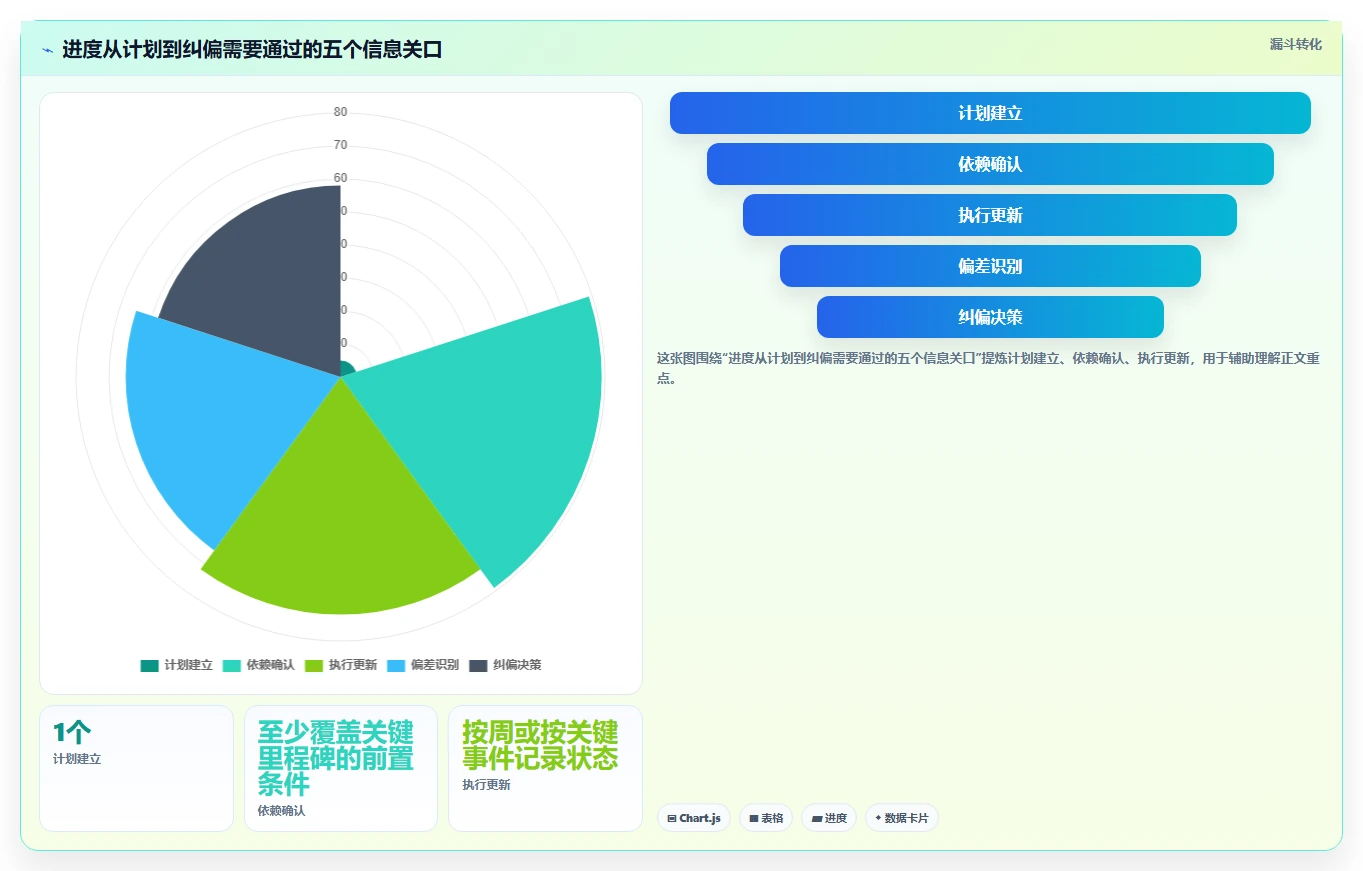The height and width of the screenshot is (871, 1363).
Task: Click the 80 axis label on chart
Action: pos(341,112)
